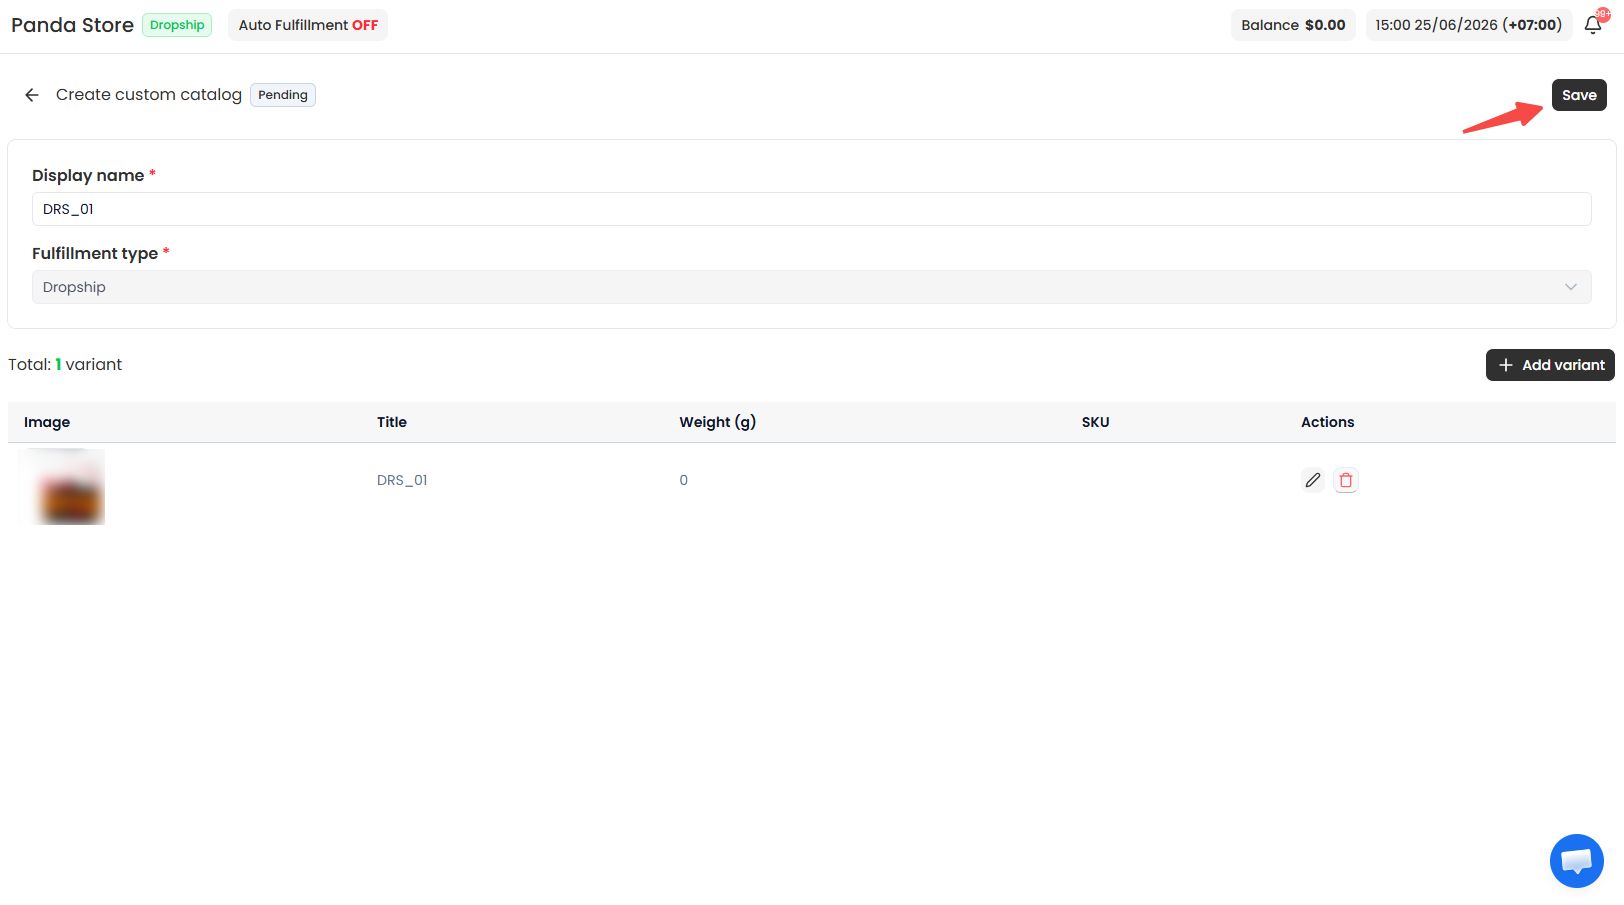Click the DRS_01 title in the variant row
Image resolution: width=1624 pixels, height=905 pixels.
(x=402, y=480)
